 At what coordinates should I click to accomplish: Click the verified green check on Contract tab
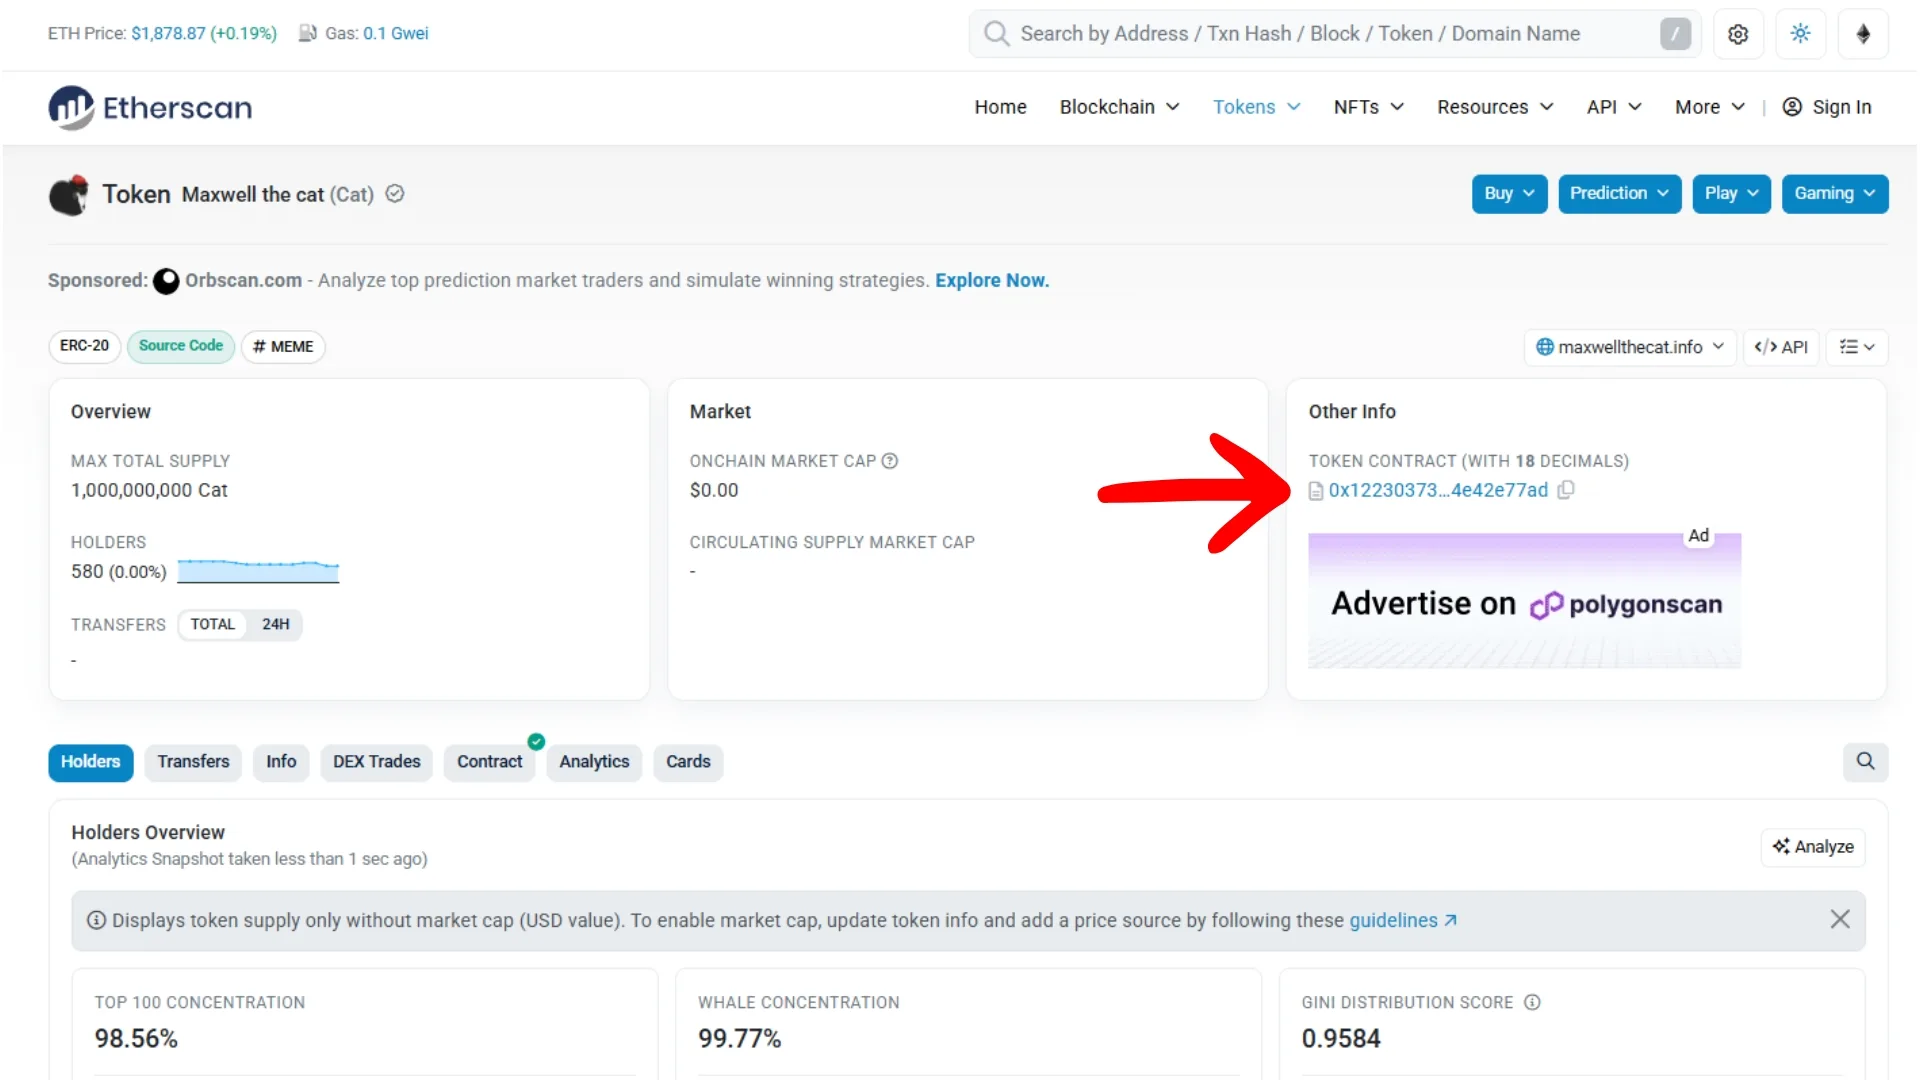536,741
